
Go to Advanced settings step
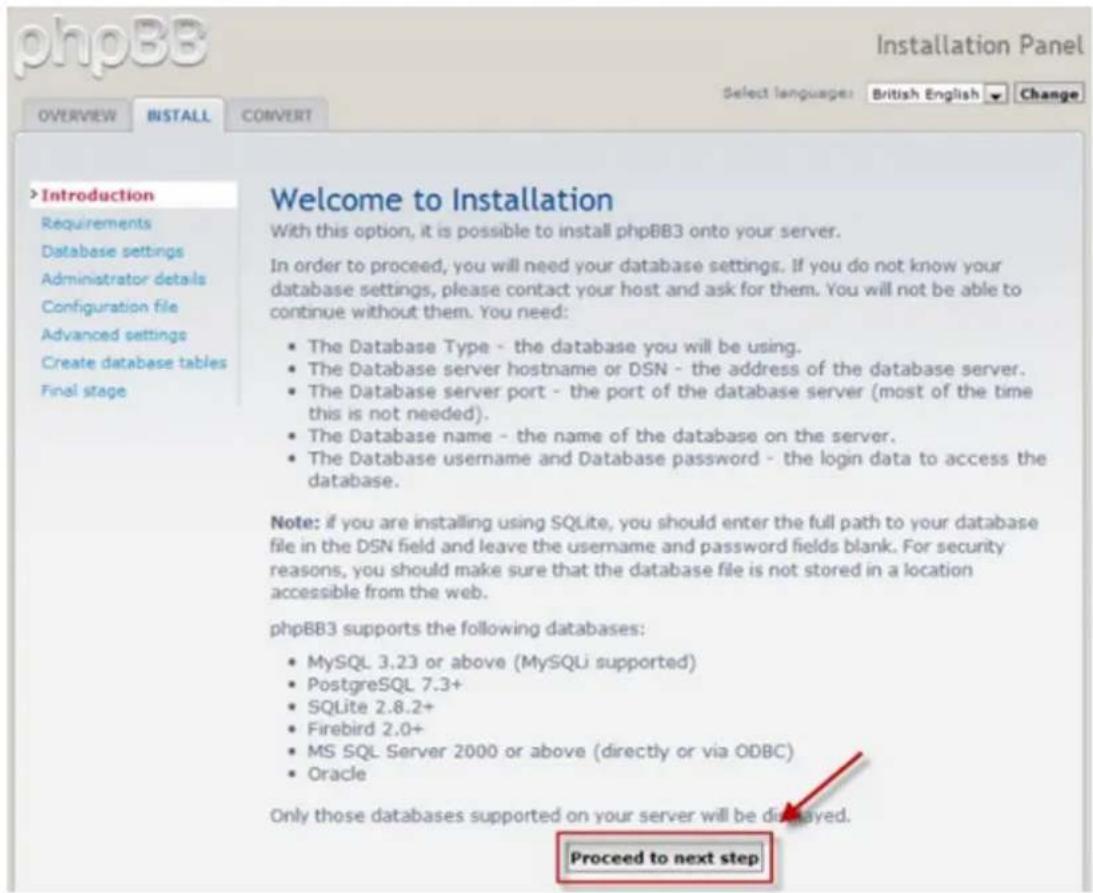click(x=114, y=335)
